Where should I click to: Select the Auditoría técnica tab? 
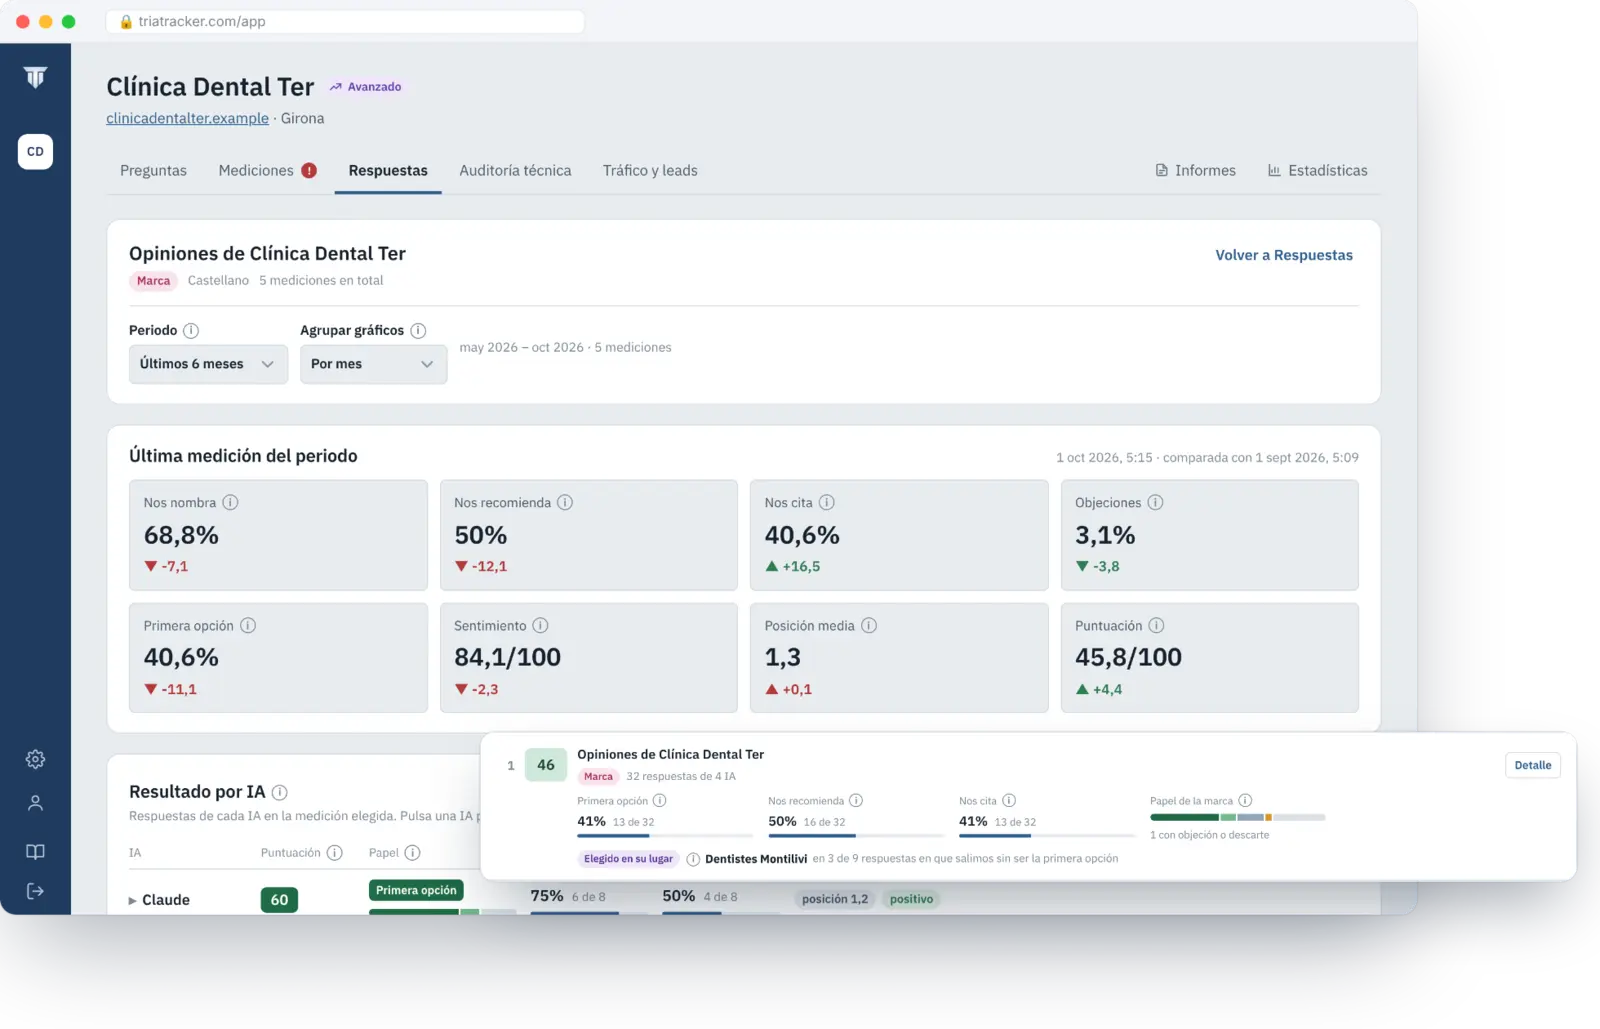(515, 170)
